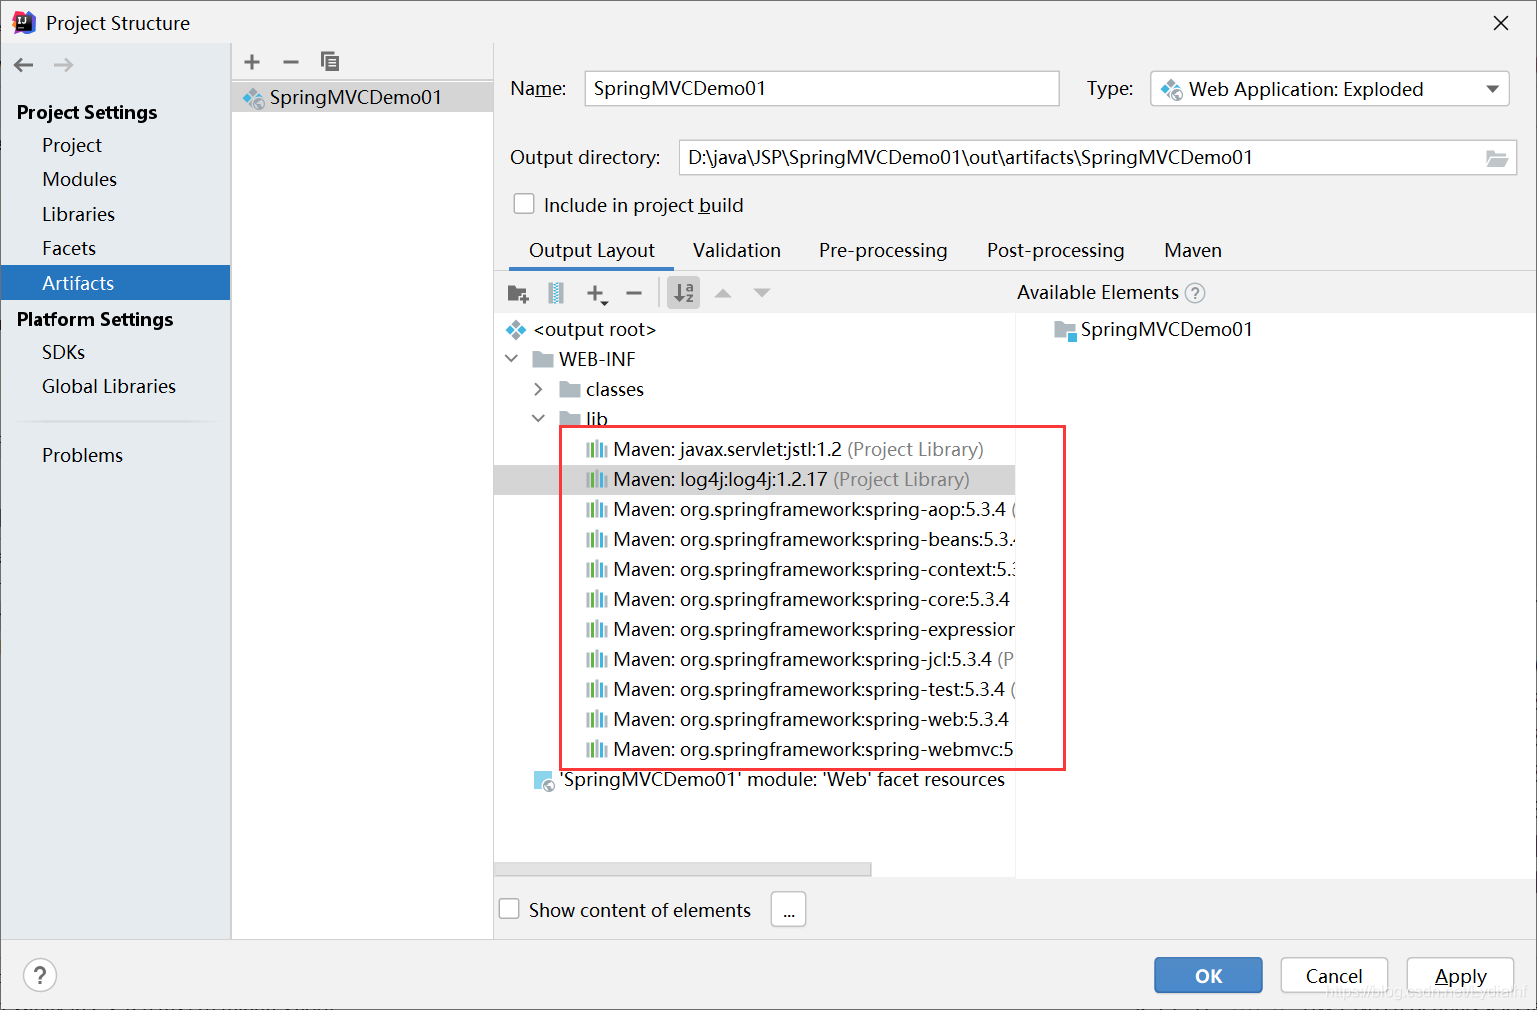This screenshot has height=1010, width=1537.
Task: Close the Project Structure dialog
Action: (1501, 23)
